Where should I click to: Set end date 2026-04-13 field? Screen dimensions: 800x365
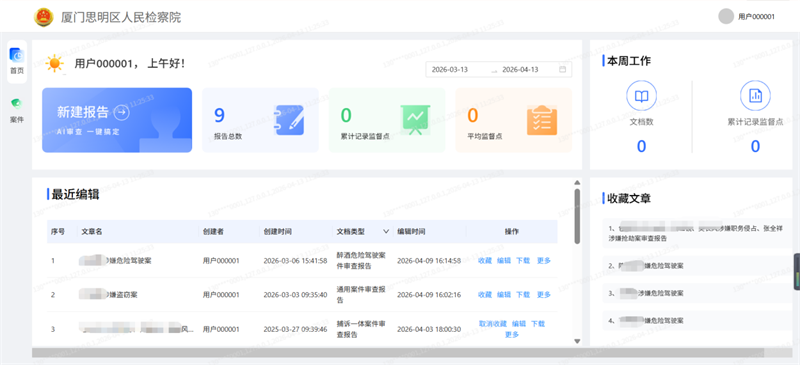(x=520, y=69)
